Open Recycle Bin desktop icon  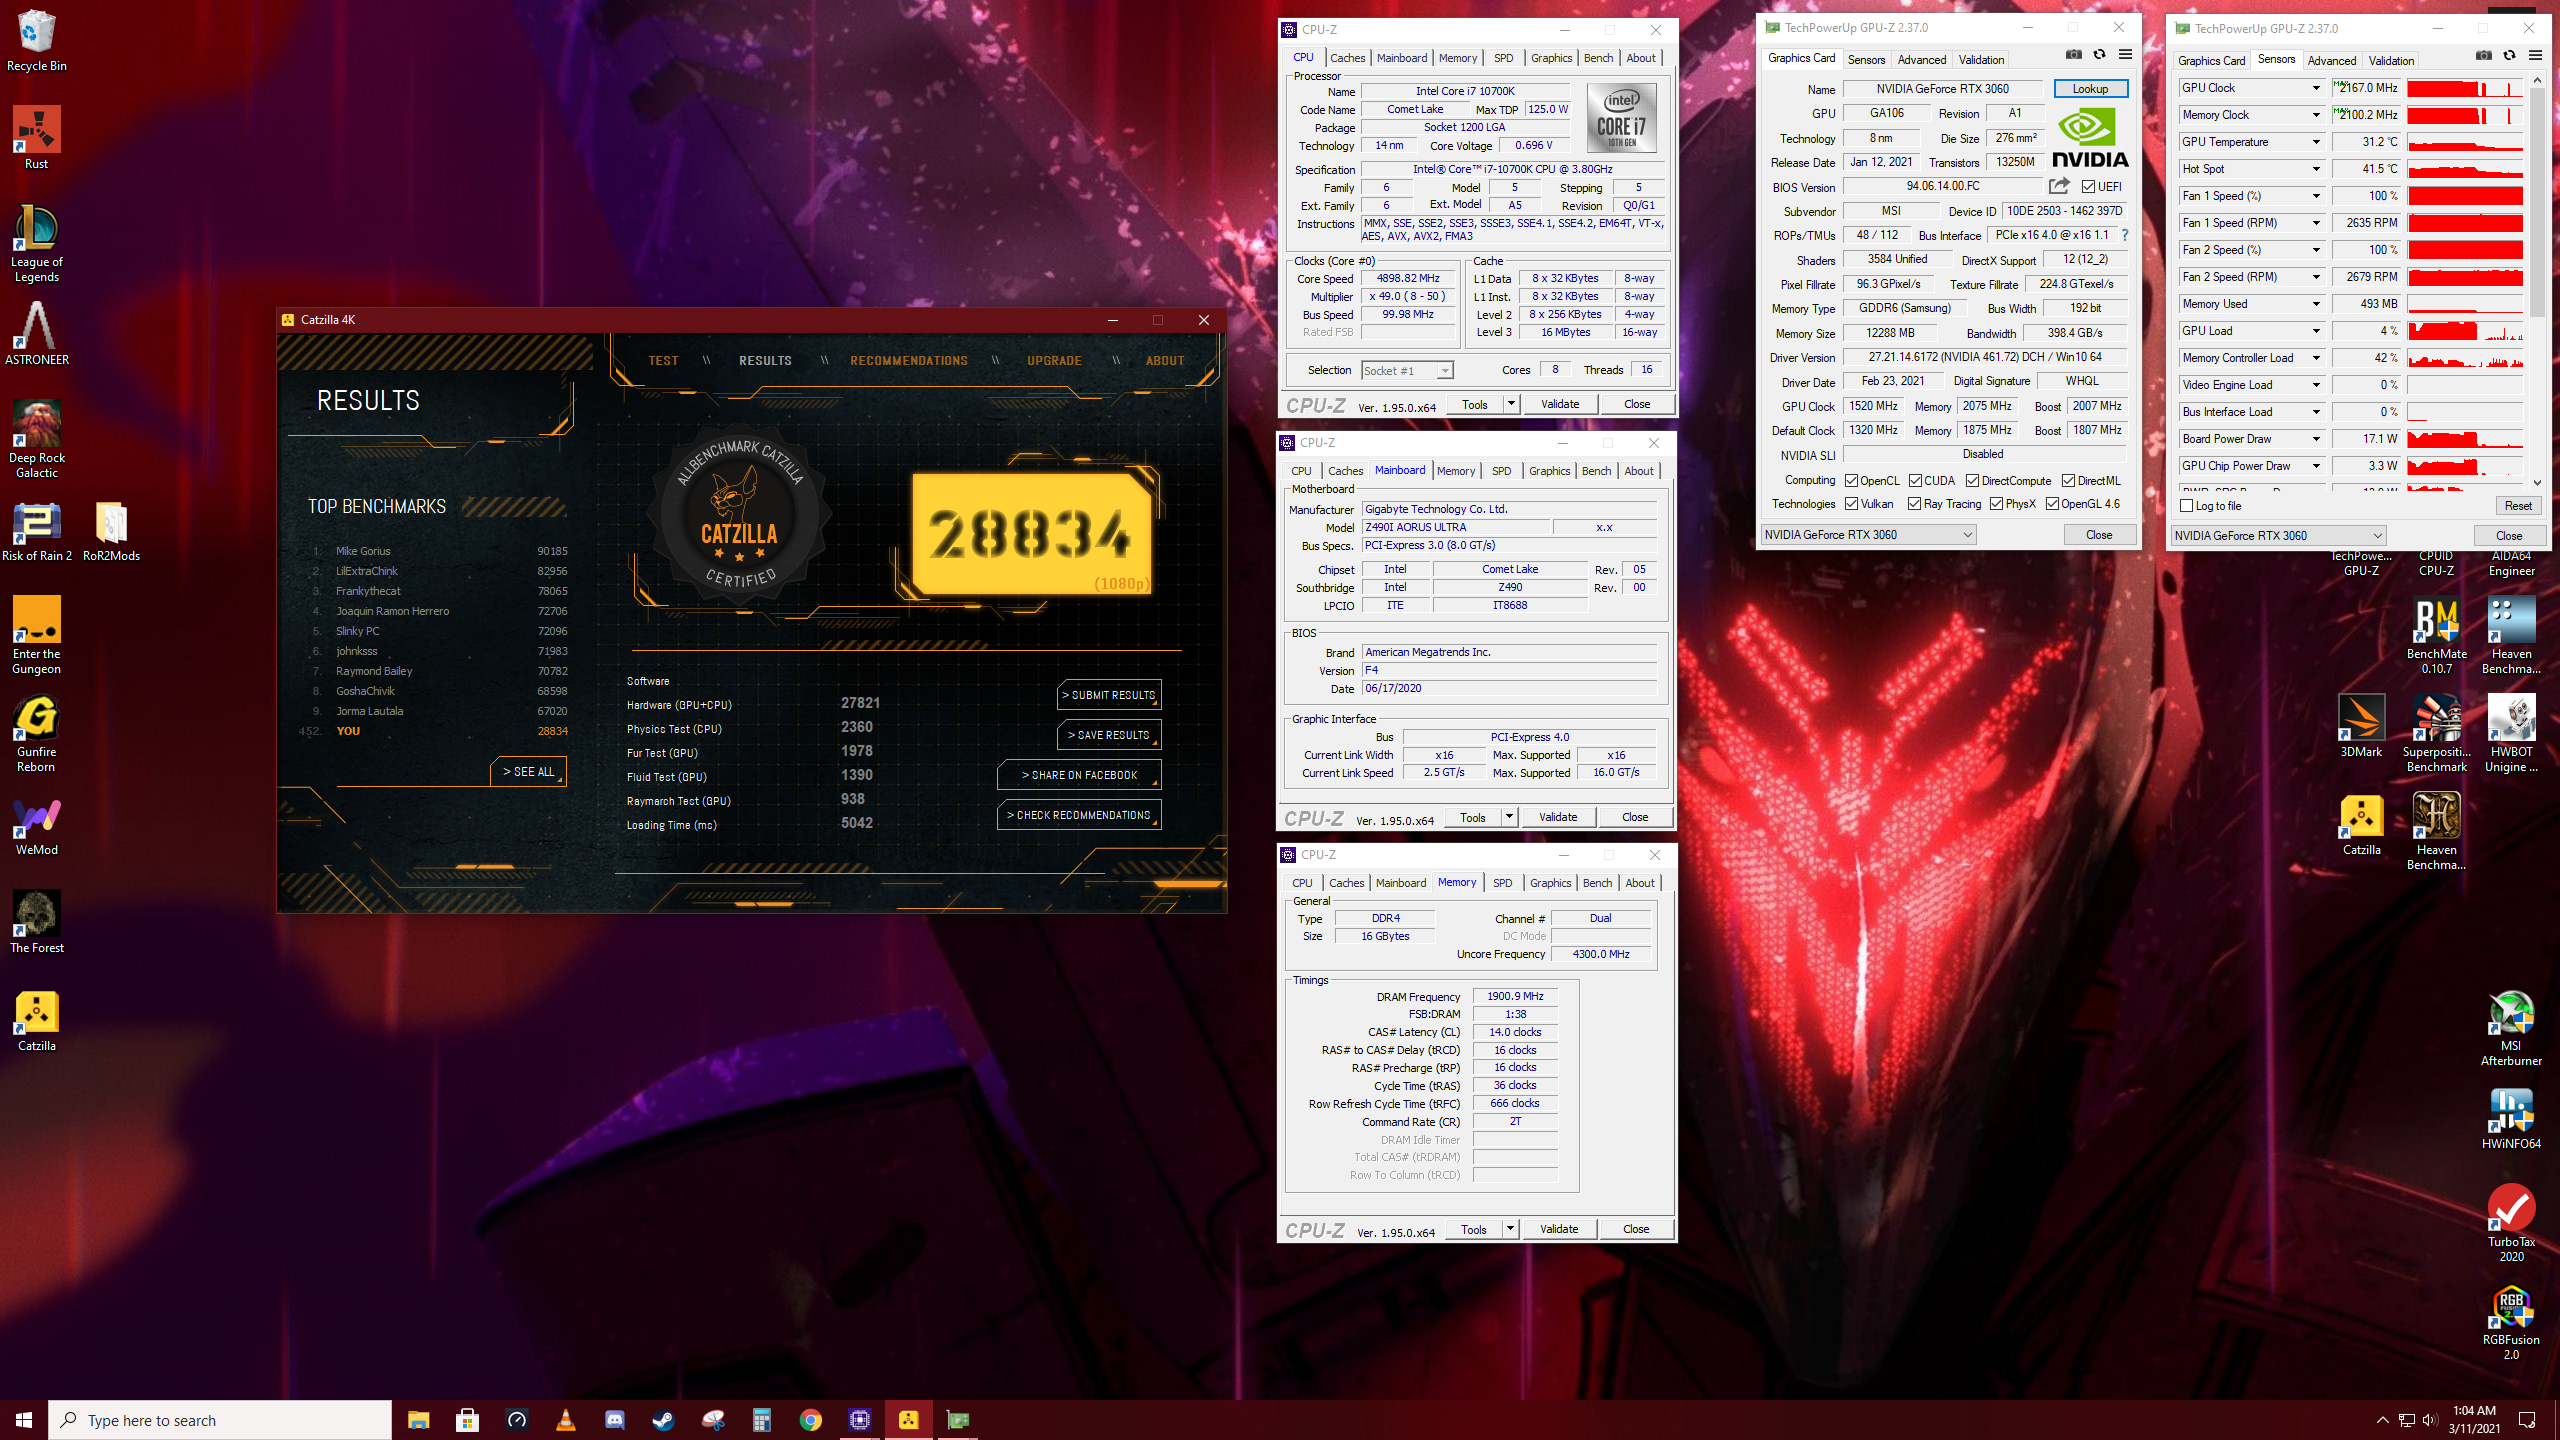[37, 41]
